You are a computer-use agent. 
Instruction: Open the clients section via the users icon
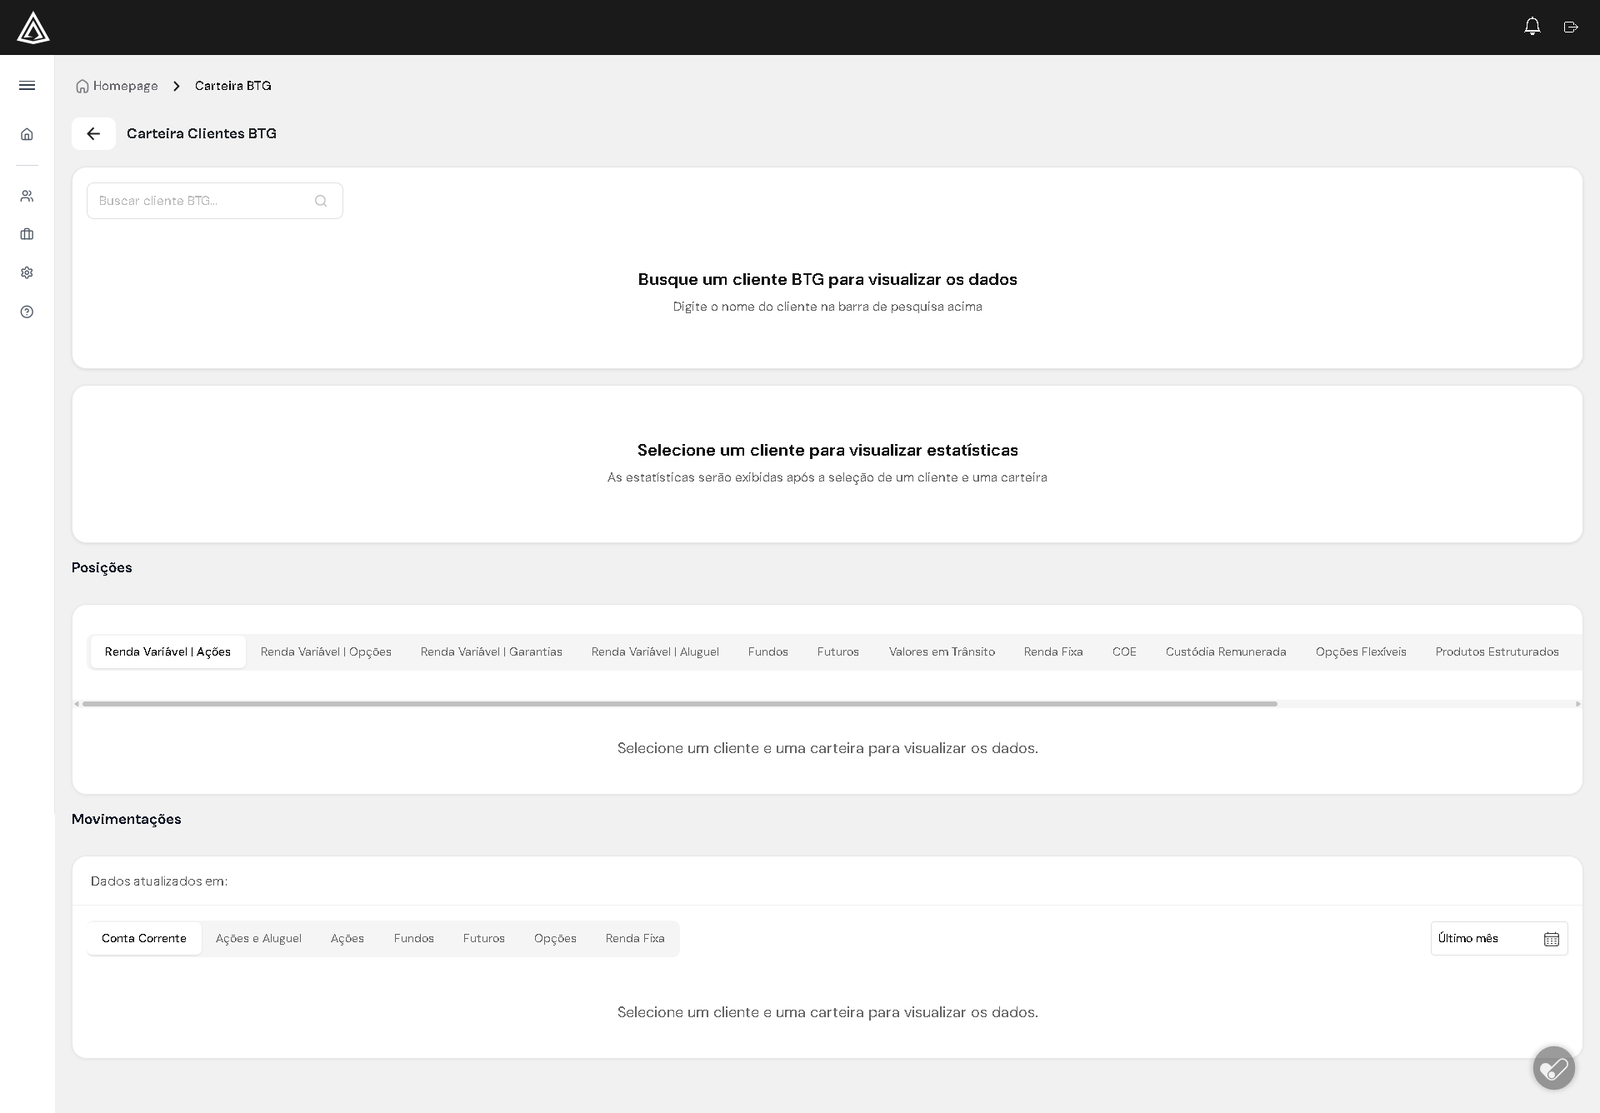click(x=27, y=195)
